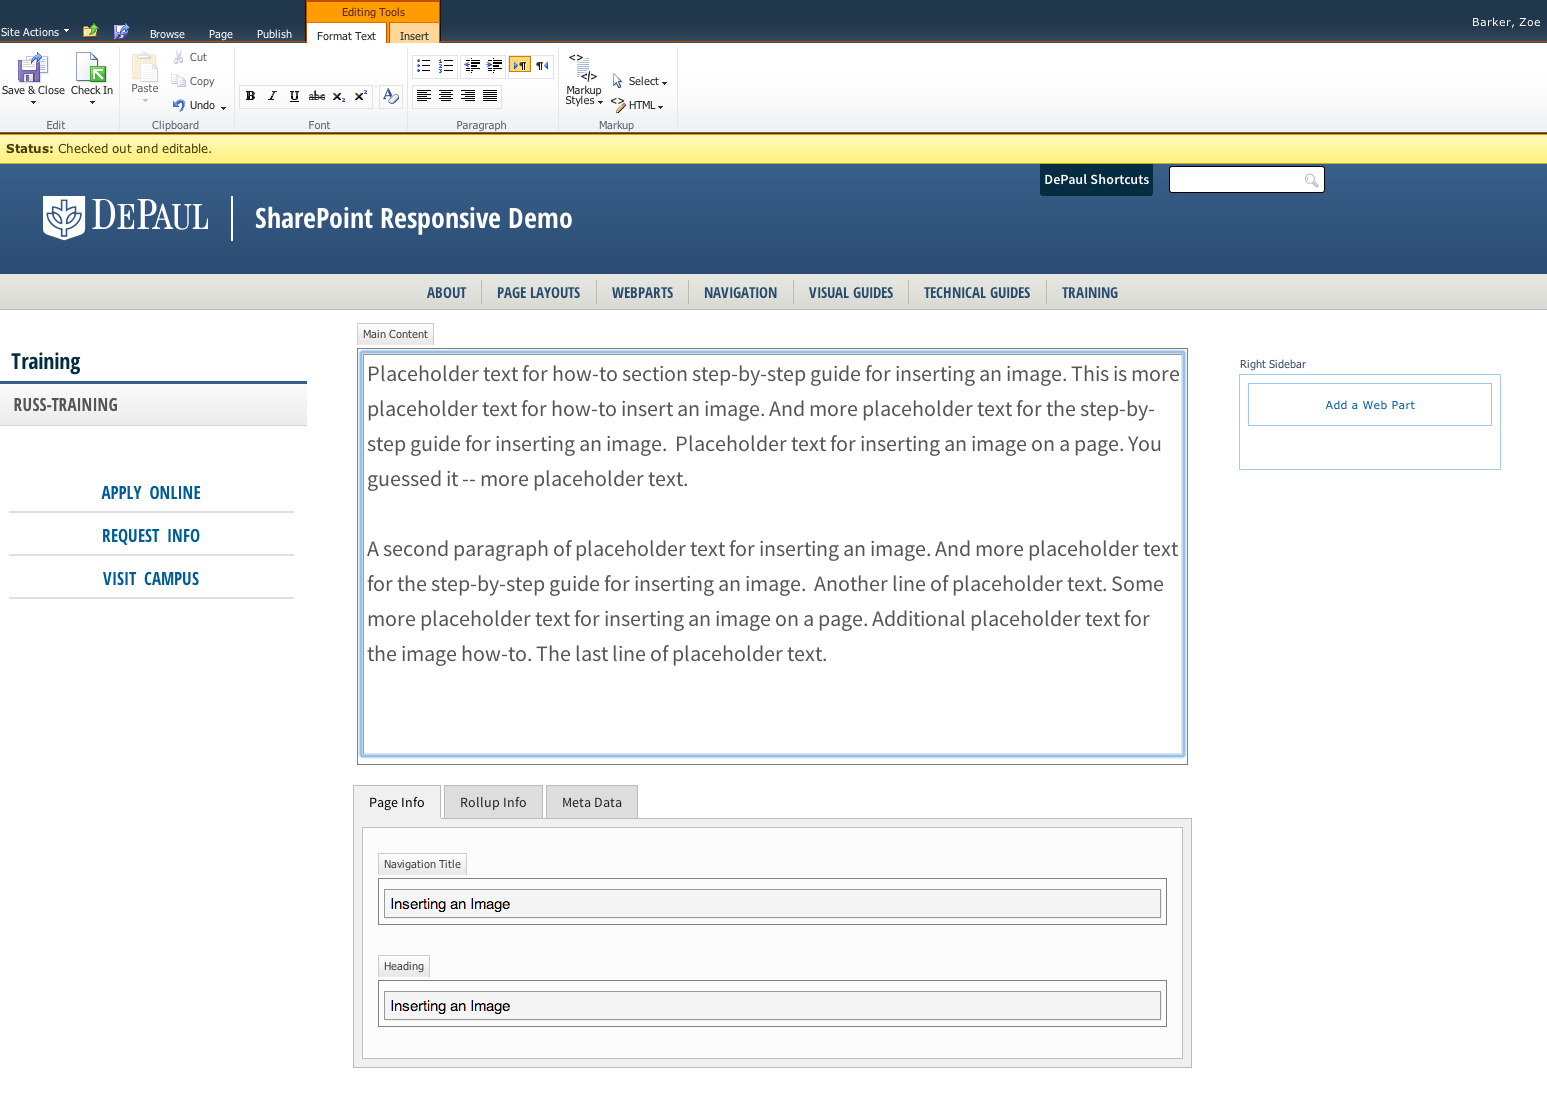Toggle underline formatting

pos(294,96)
